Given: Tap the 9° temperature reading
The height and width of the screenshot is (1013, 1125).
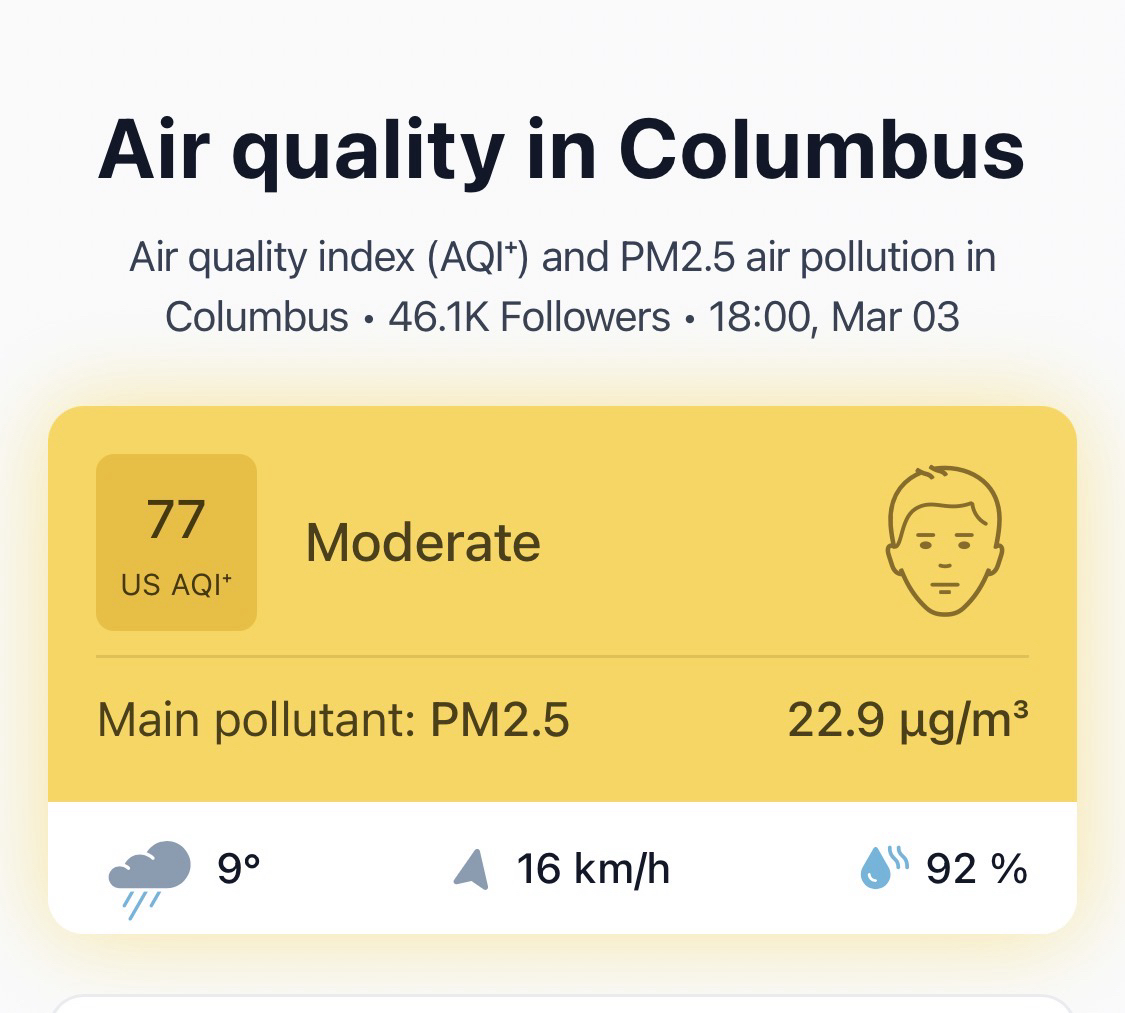Looking at the screenshot, I should (x=239, y=869).
